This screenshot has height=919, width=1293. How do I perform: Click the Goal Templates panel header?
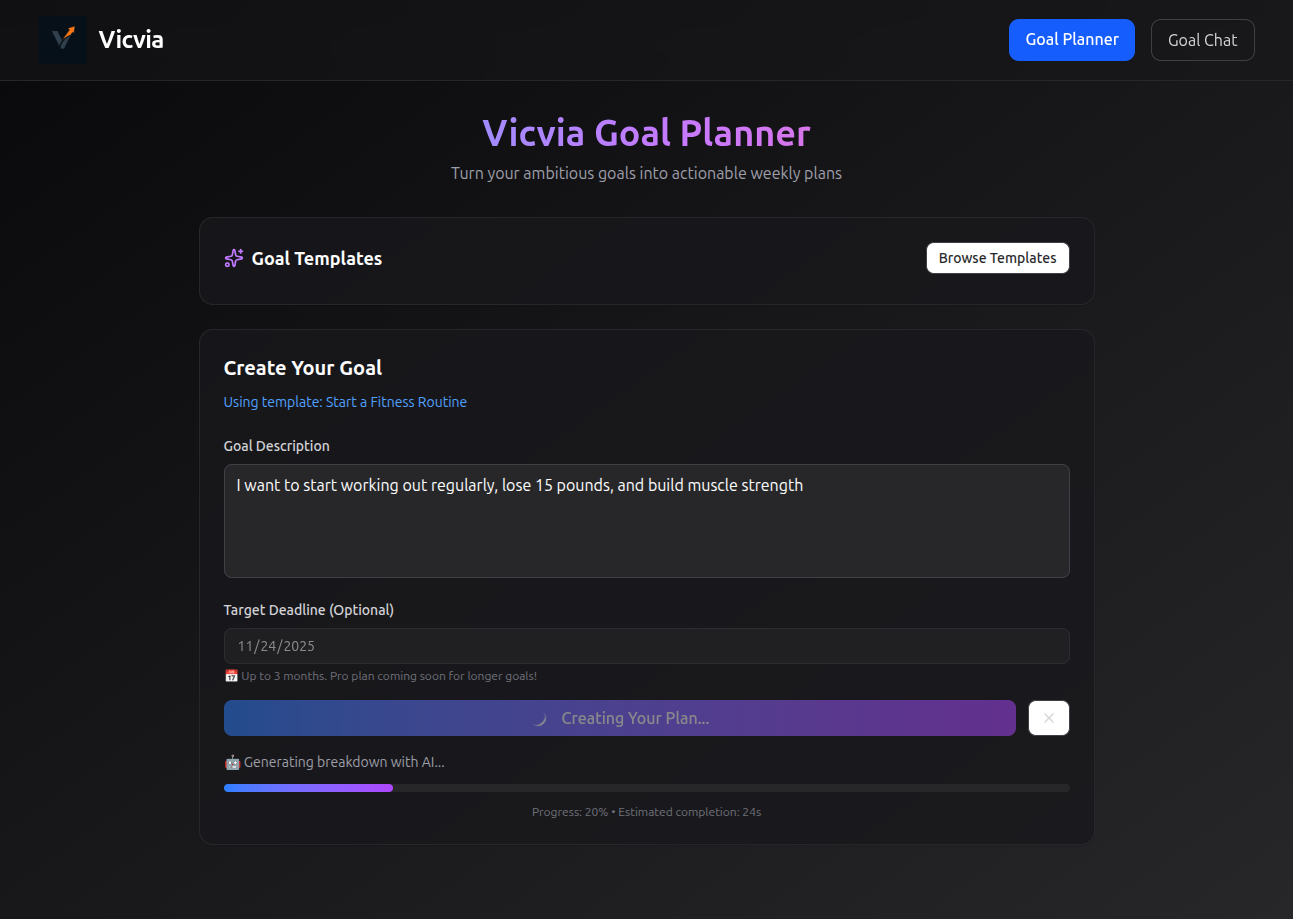click(x=316, y=258)
